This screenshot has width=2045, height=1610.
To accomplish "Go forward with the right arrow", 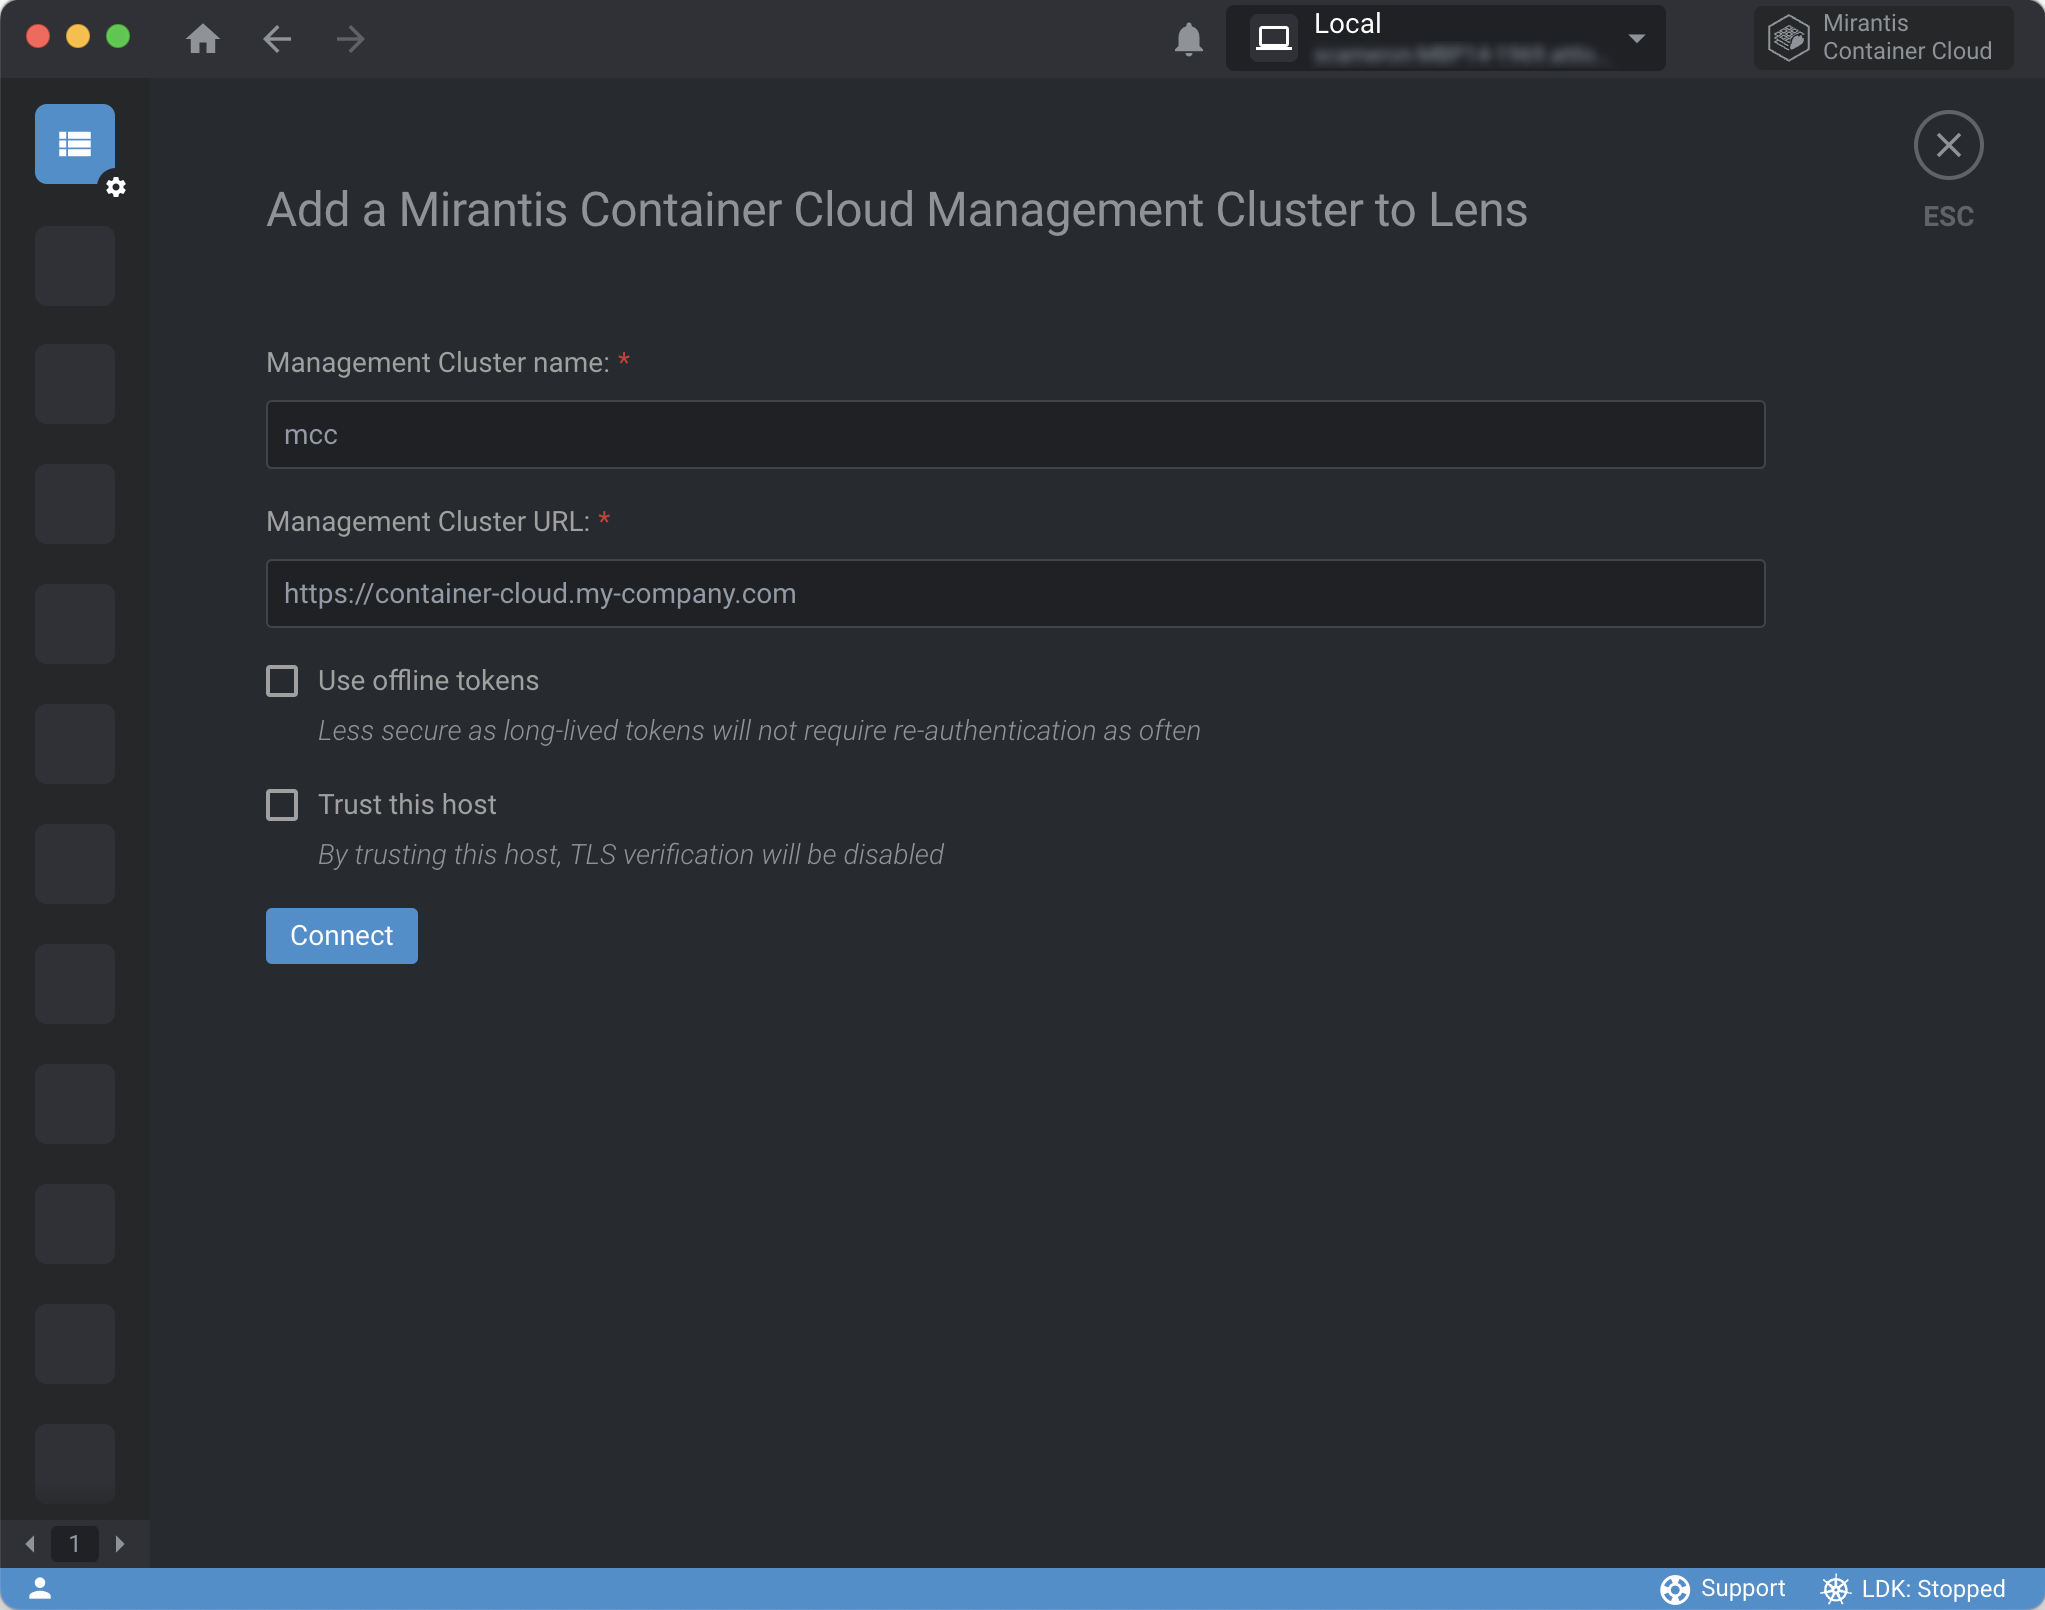I will (350, 39).
